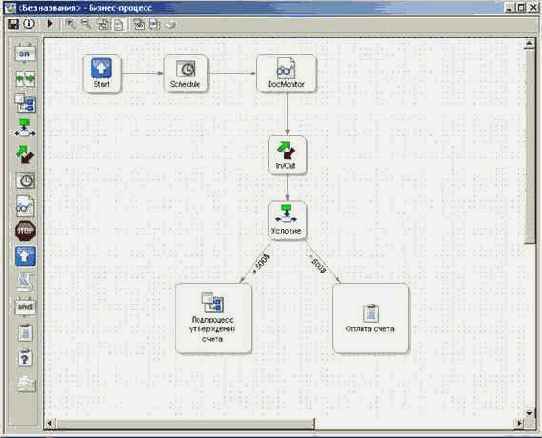
Task: Select the blue Start tool in palette
Action: click(x=26, y=256)
